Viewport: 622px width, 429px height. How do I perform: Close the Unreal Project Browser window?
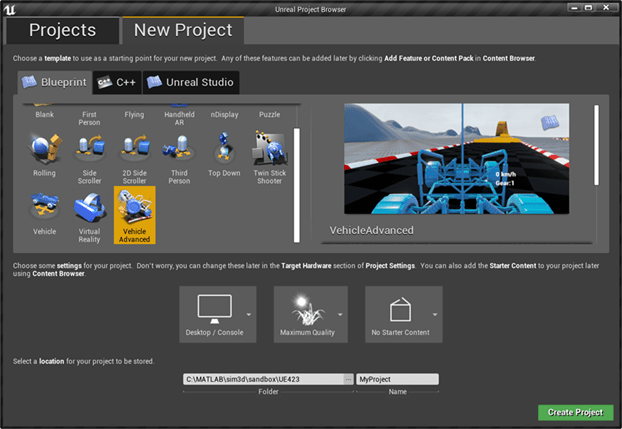[x=606, y=8]
